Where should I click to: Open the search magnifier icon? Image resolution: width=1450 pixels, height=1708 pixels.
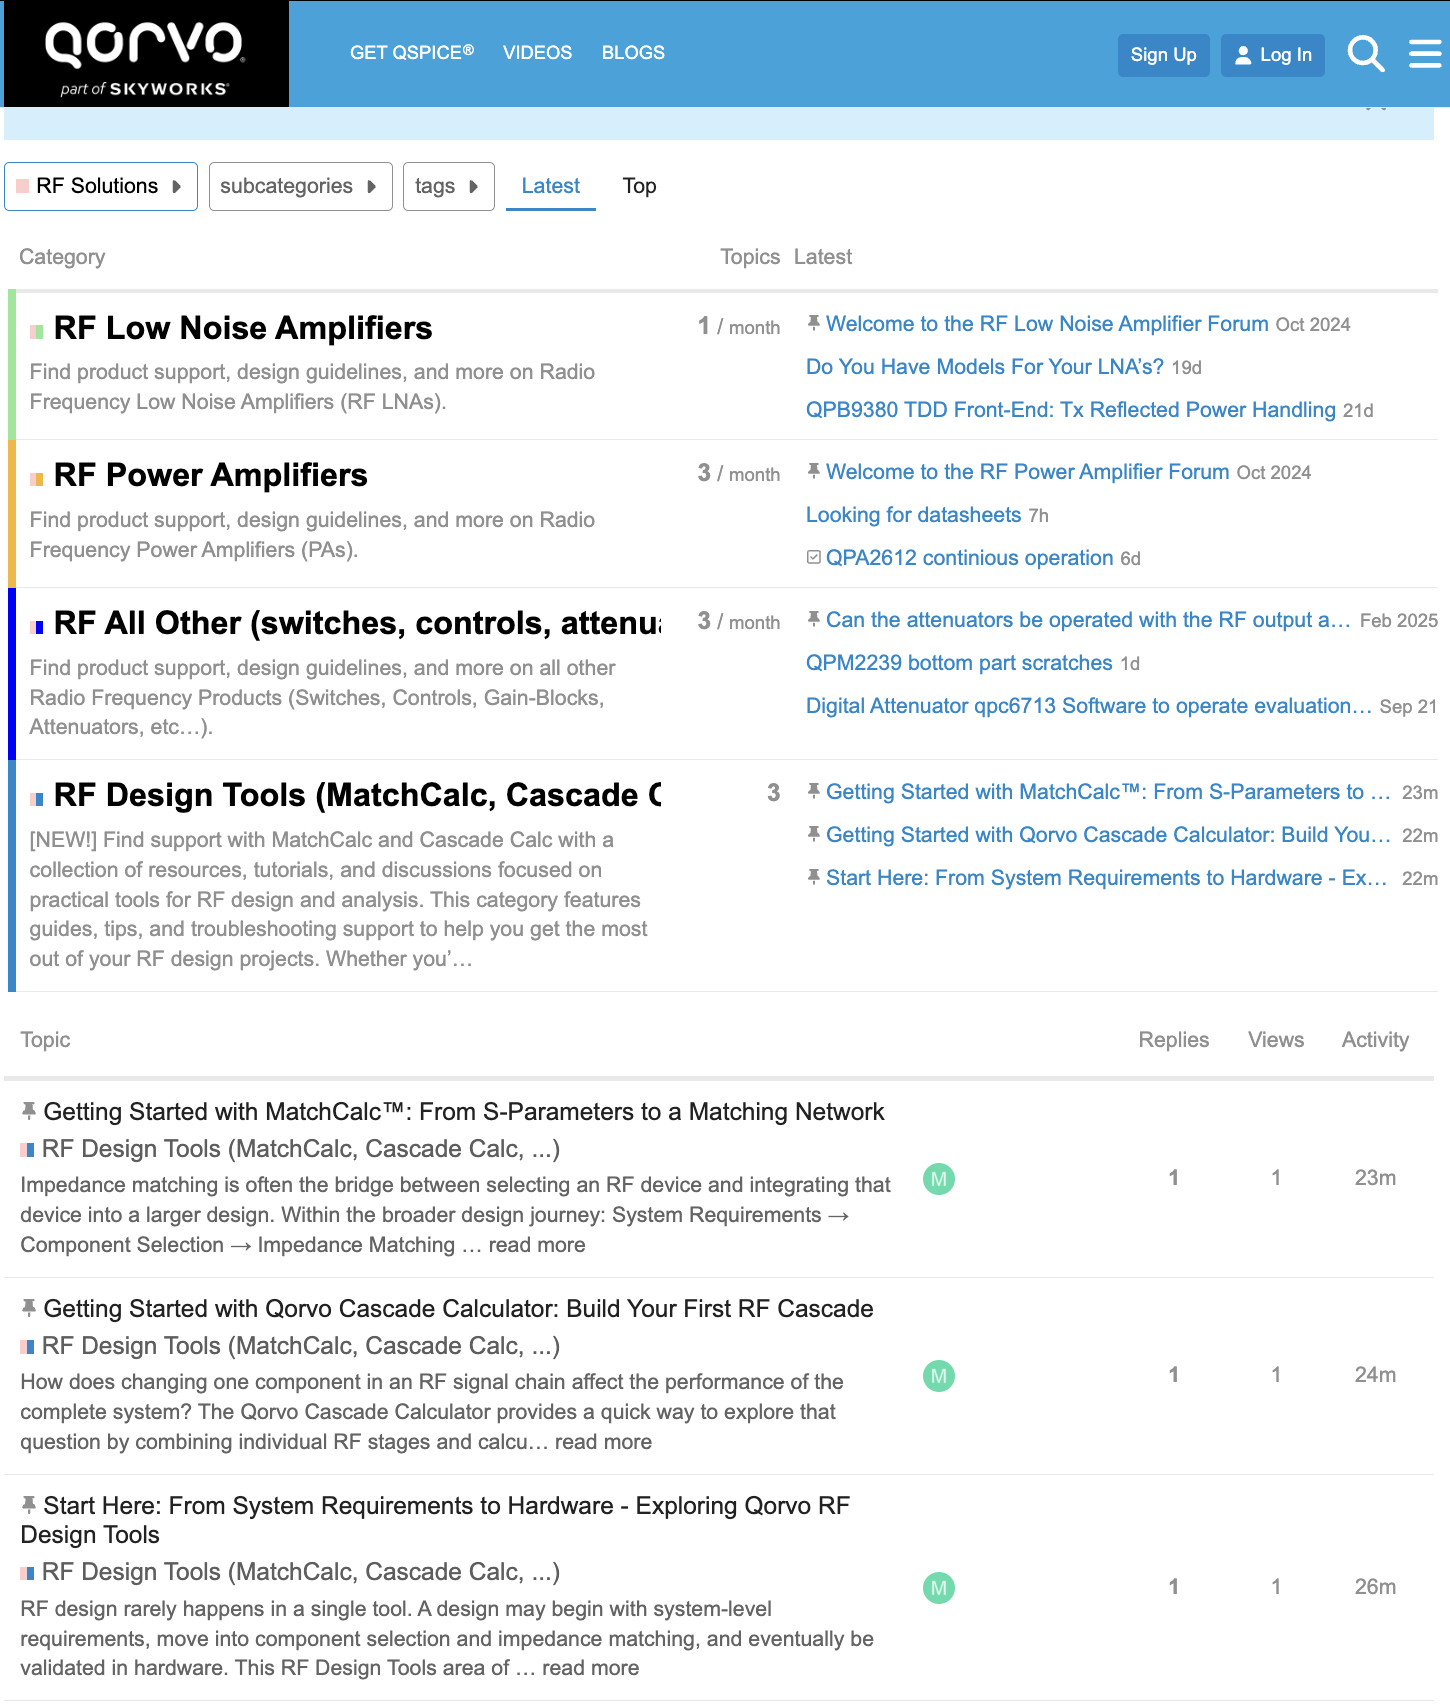pos(1366,54)
